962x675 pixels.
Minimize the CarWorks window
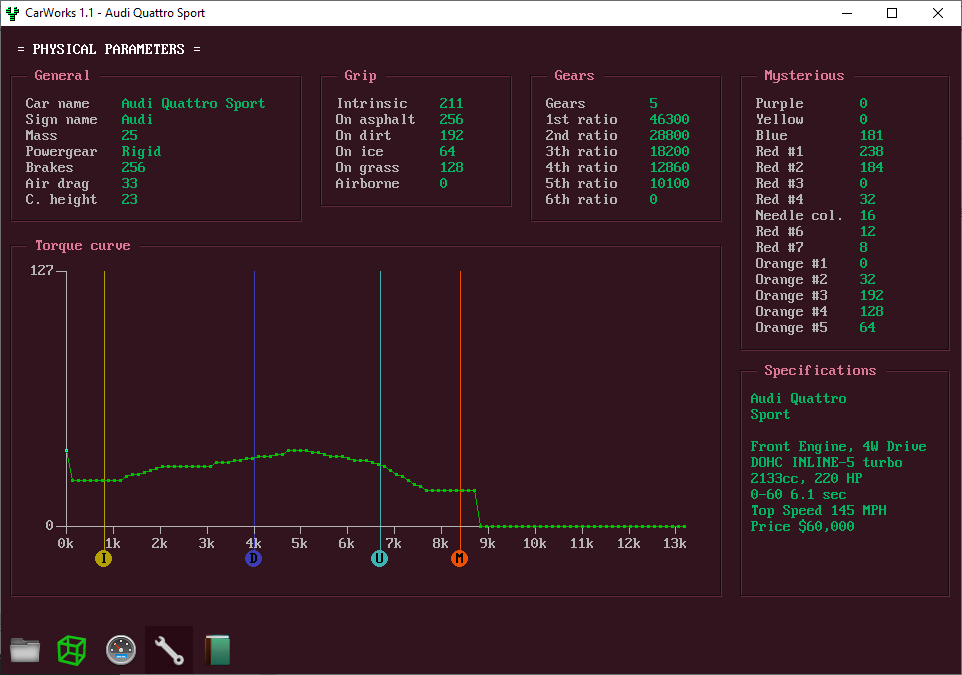click(x=847, y=13)
